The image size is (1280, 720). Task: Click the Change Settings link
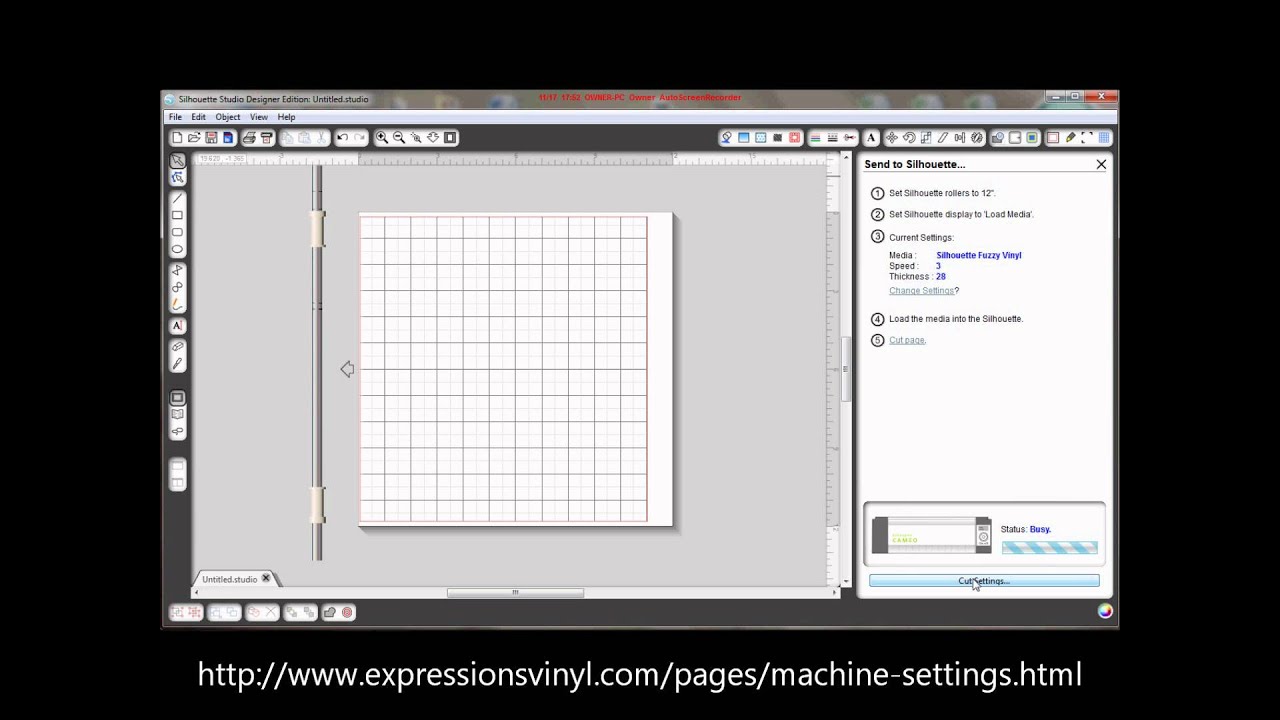click(x=921, y=291)
